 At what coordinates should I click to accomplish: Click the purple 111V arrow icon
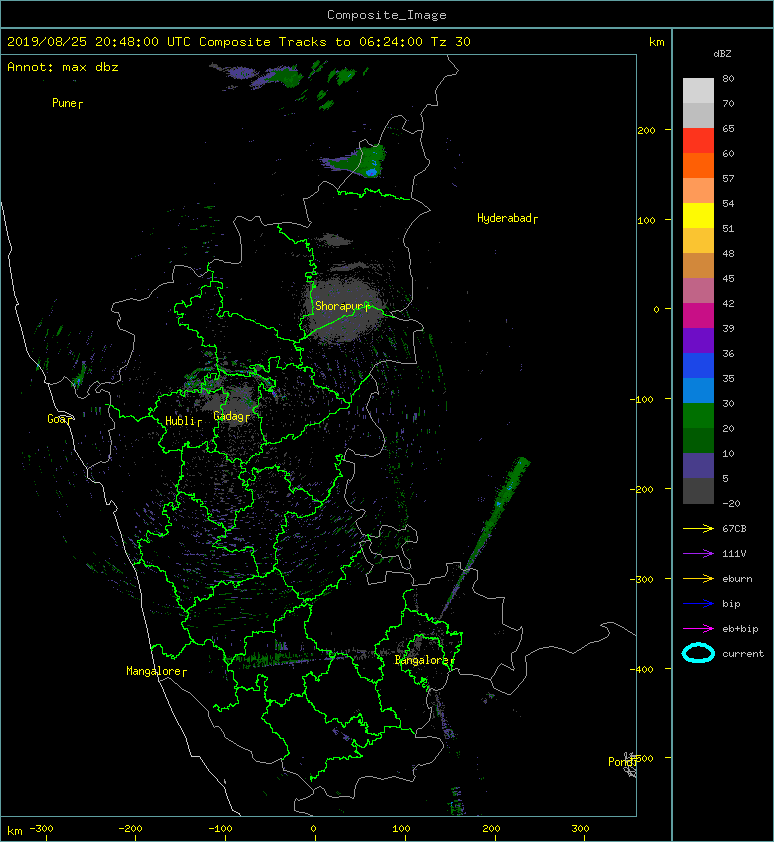tap(698, 554)
